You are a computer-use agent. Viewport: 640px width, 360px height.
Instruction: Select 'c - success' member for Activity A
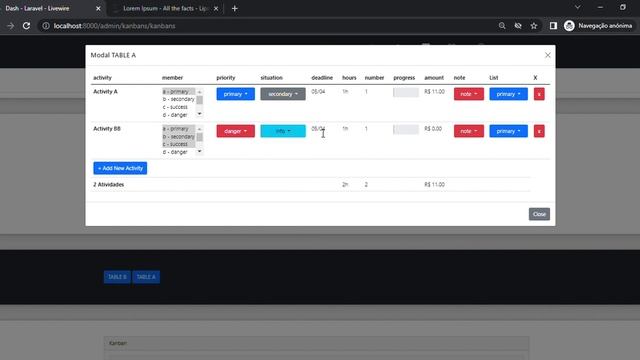pyautogui.click(x=179, y=107)
